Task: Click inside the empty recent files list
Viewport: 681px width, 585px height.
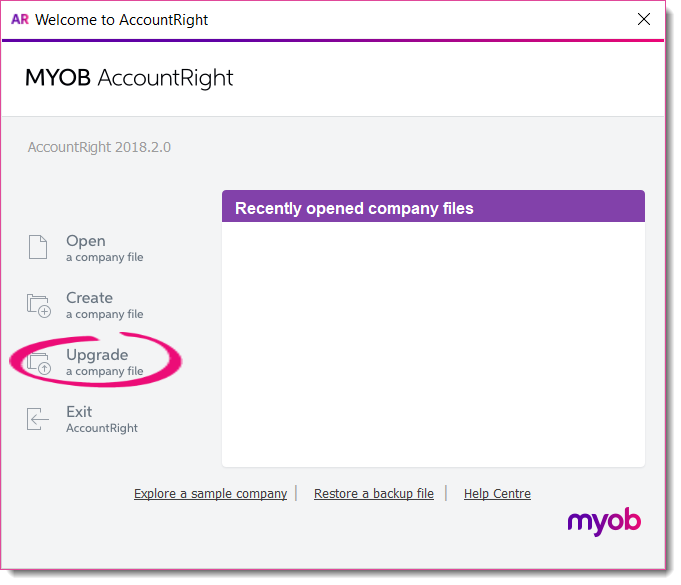Action: [x=433, y=344]
